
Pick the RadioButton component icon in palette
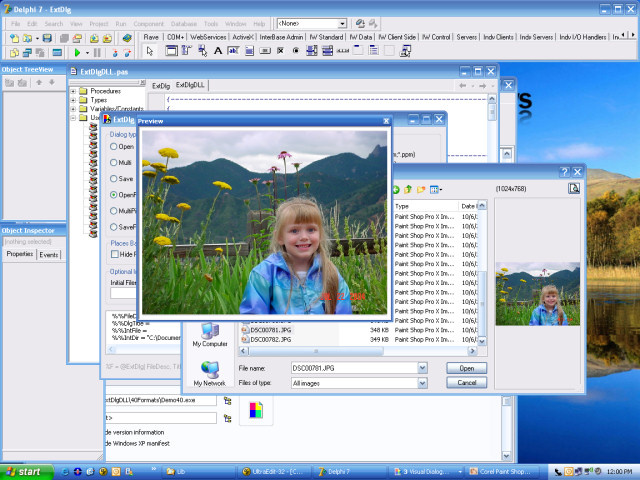[x=296, y=51]
